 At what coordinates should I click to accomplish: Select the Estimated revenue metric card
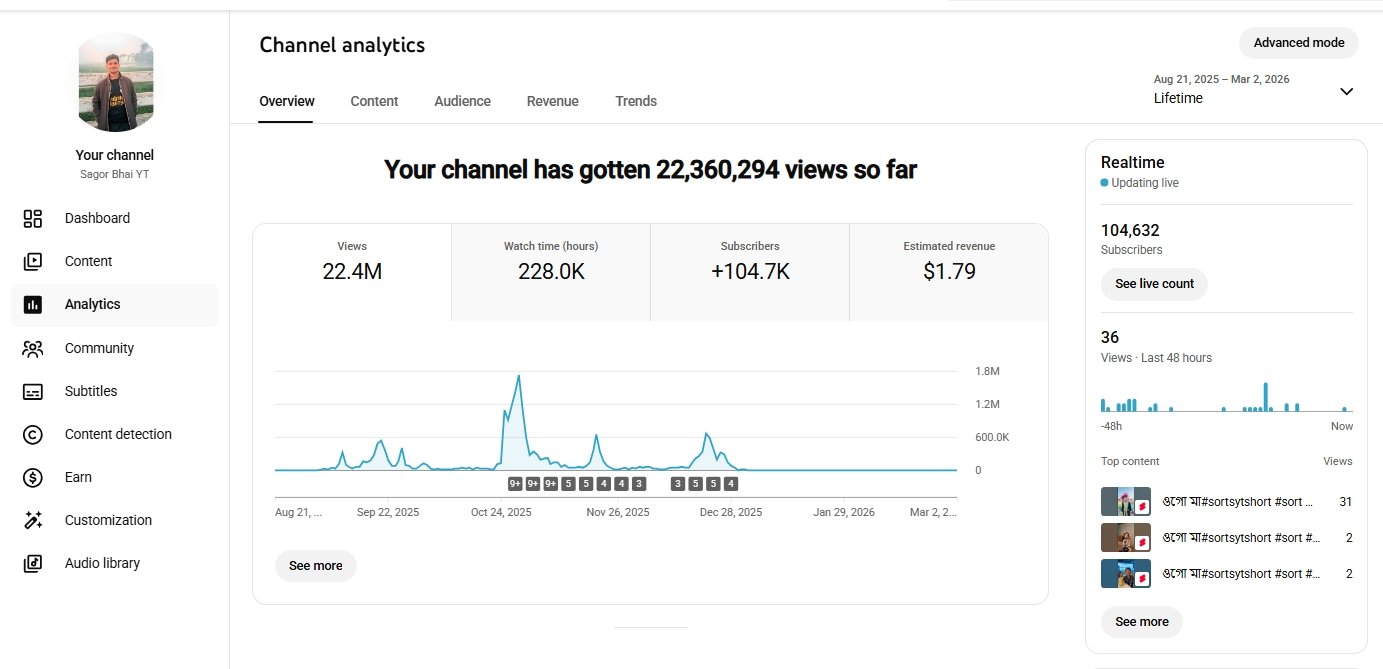coord(948,262)
